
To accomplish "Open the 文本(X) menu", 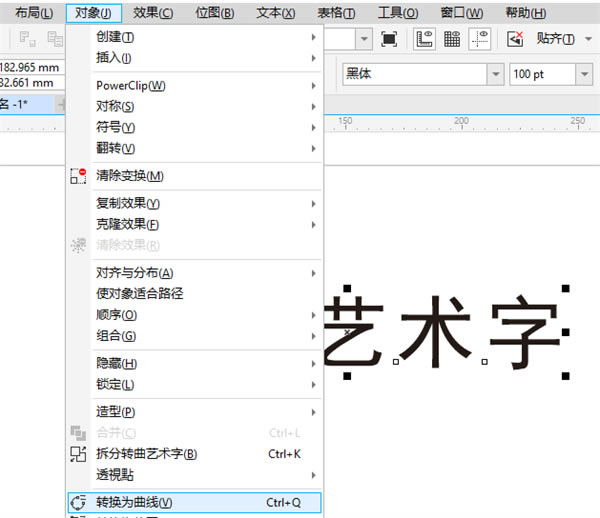I will click(276, 13).
